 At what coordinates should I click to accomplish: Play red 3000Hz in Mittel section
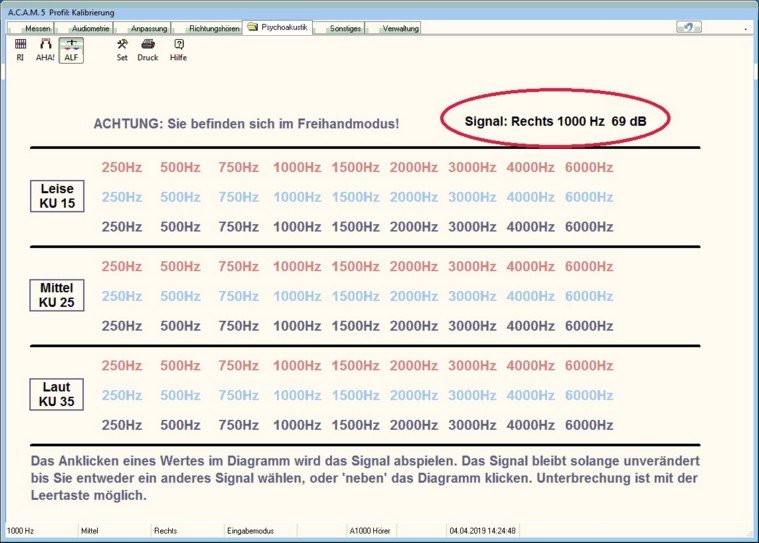tap(472, 267)
